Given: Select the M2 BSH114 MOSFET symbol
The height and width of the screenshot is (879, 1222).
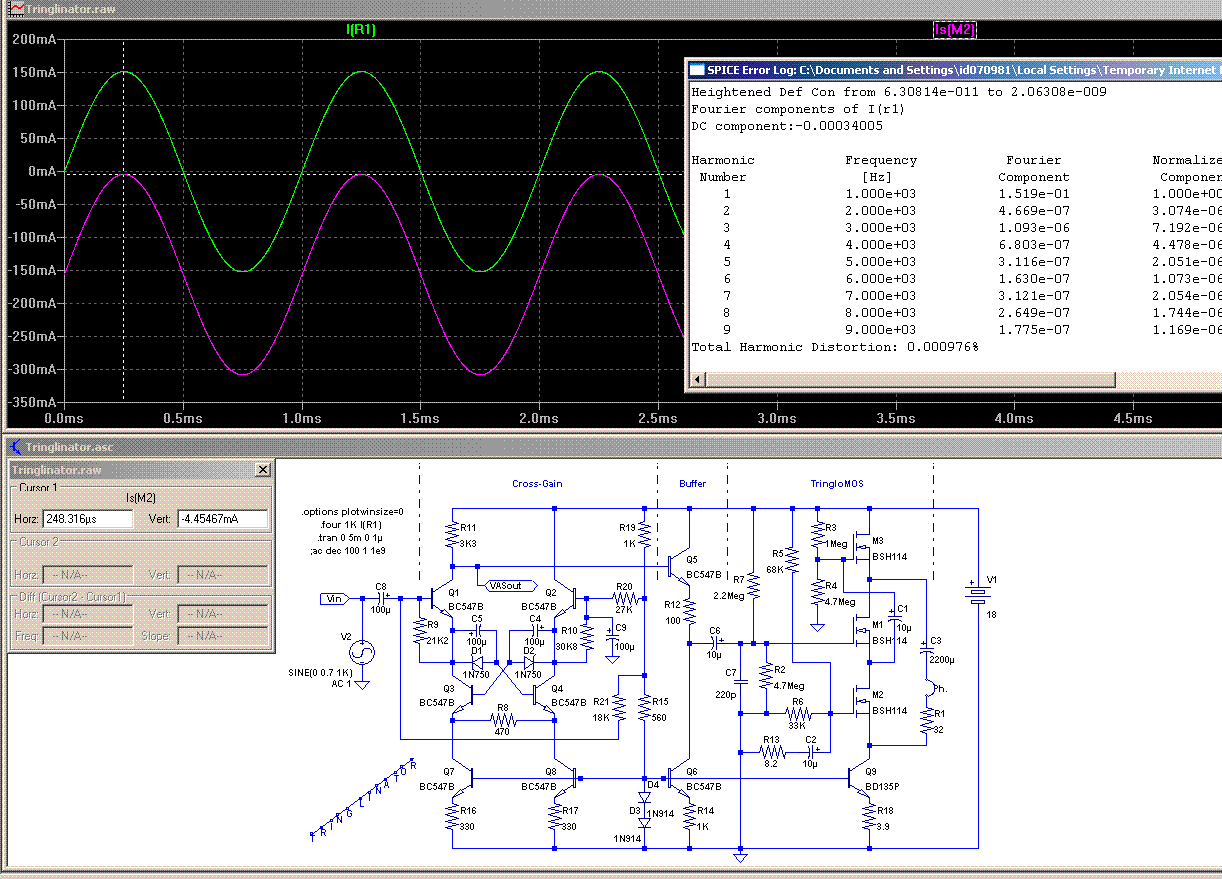Looking at the screenshot, I should coord(863,701).
